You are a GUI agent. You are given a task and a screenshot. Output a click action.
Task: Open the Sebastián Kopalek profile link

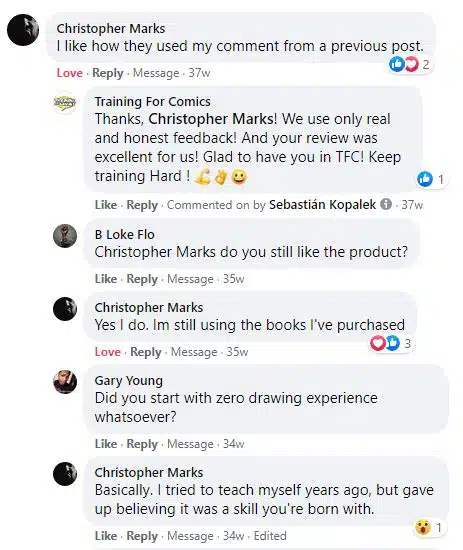click(x=322, y=204)
